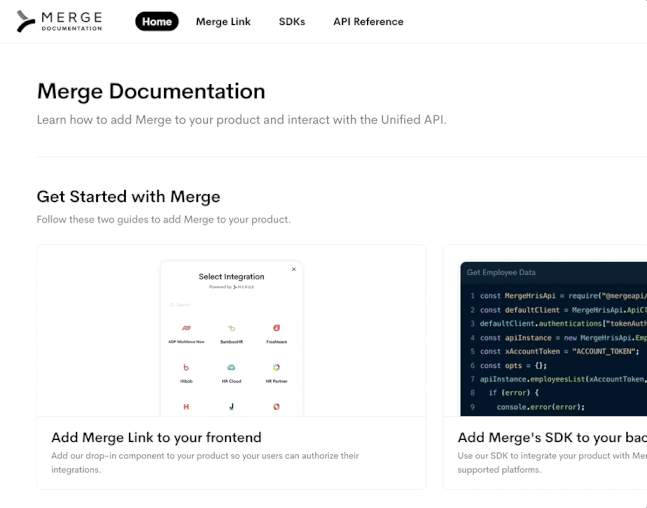Click the search field in Select Integration
Screen dimensions: 647x508
click(231, 305)
